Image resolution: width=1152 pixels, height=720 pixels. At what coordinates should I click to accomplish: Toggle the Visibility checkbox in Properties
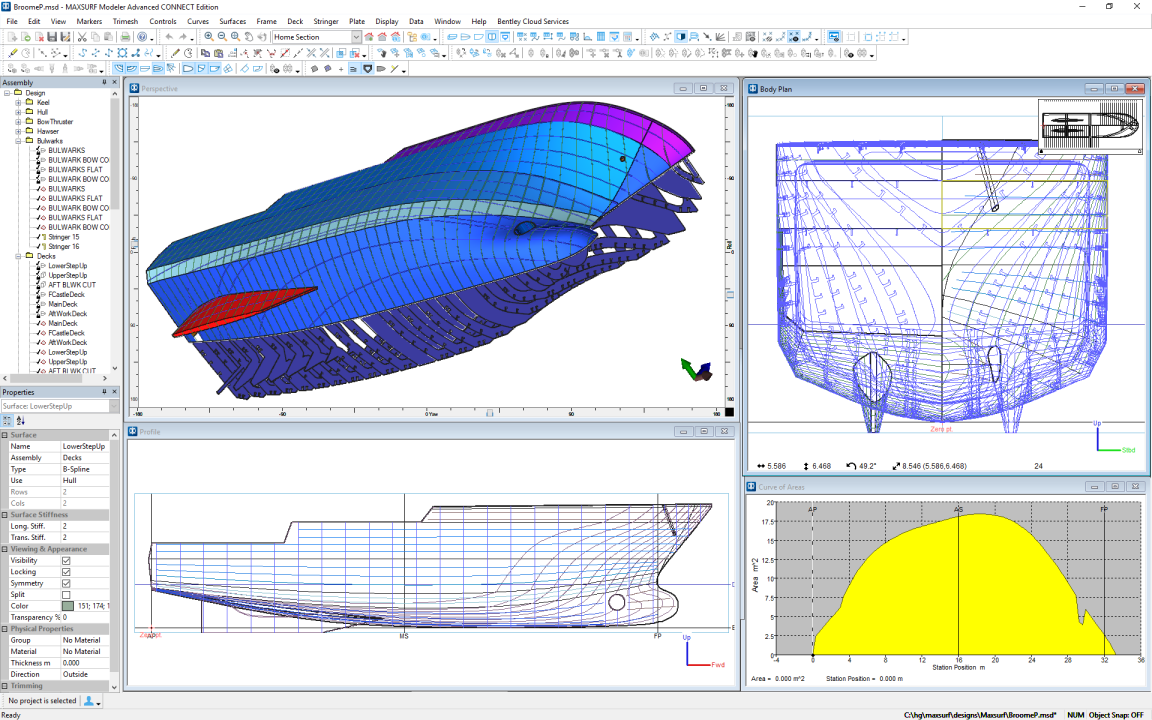pos(66,560)
